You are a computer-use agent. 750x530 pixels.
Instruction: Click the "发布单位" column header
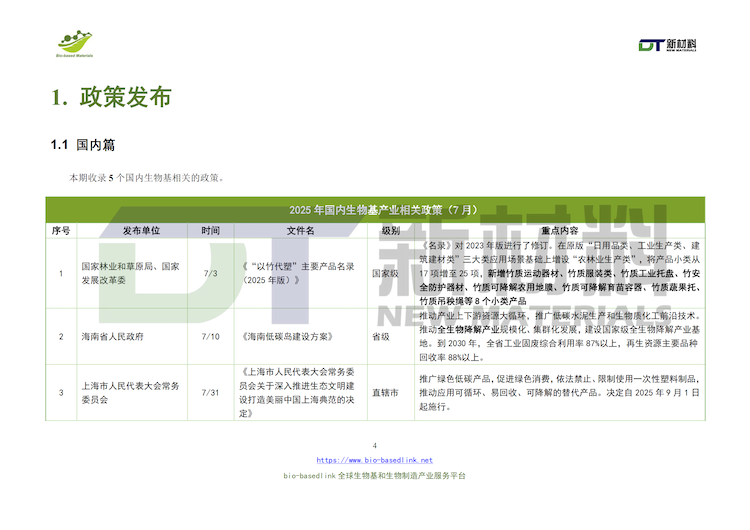141,230
